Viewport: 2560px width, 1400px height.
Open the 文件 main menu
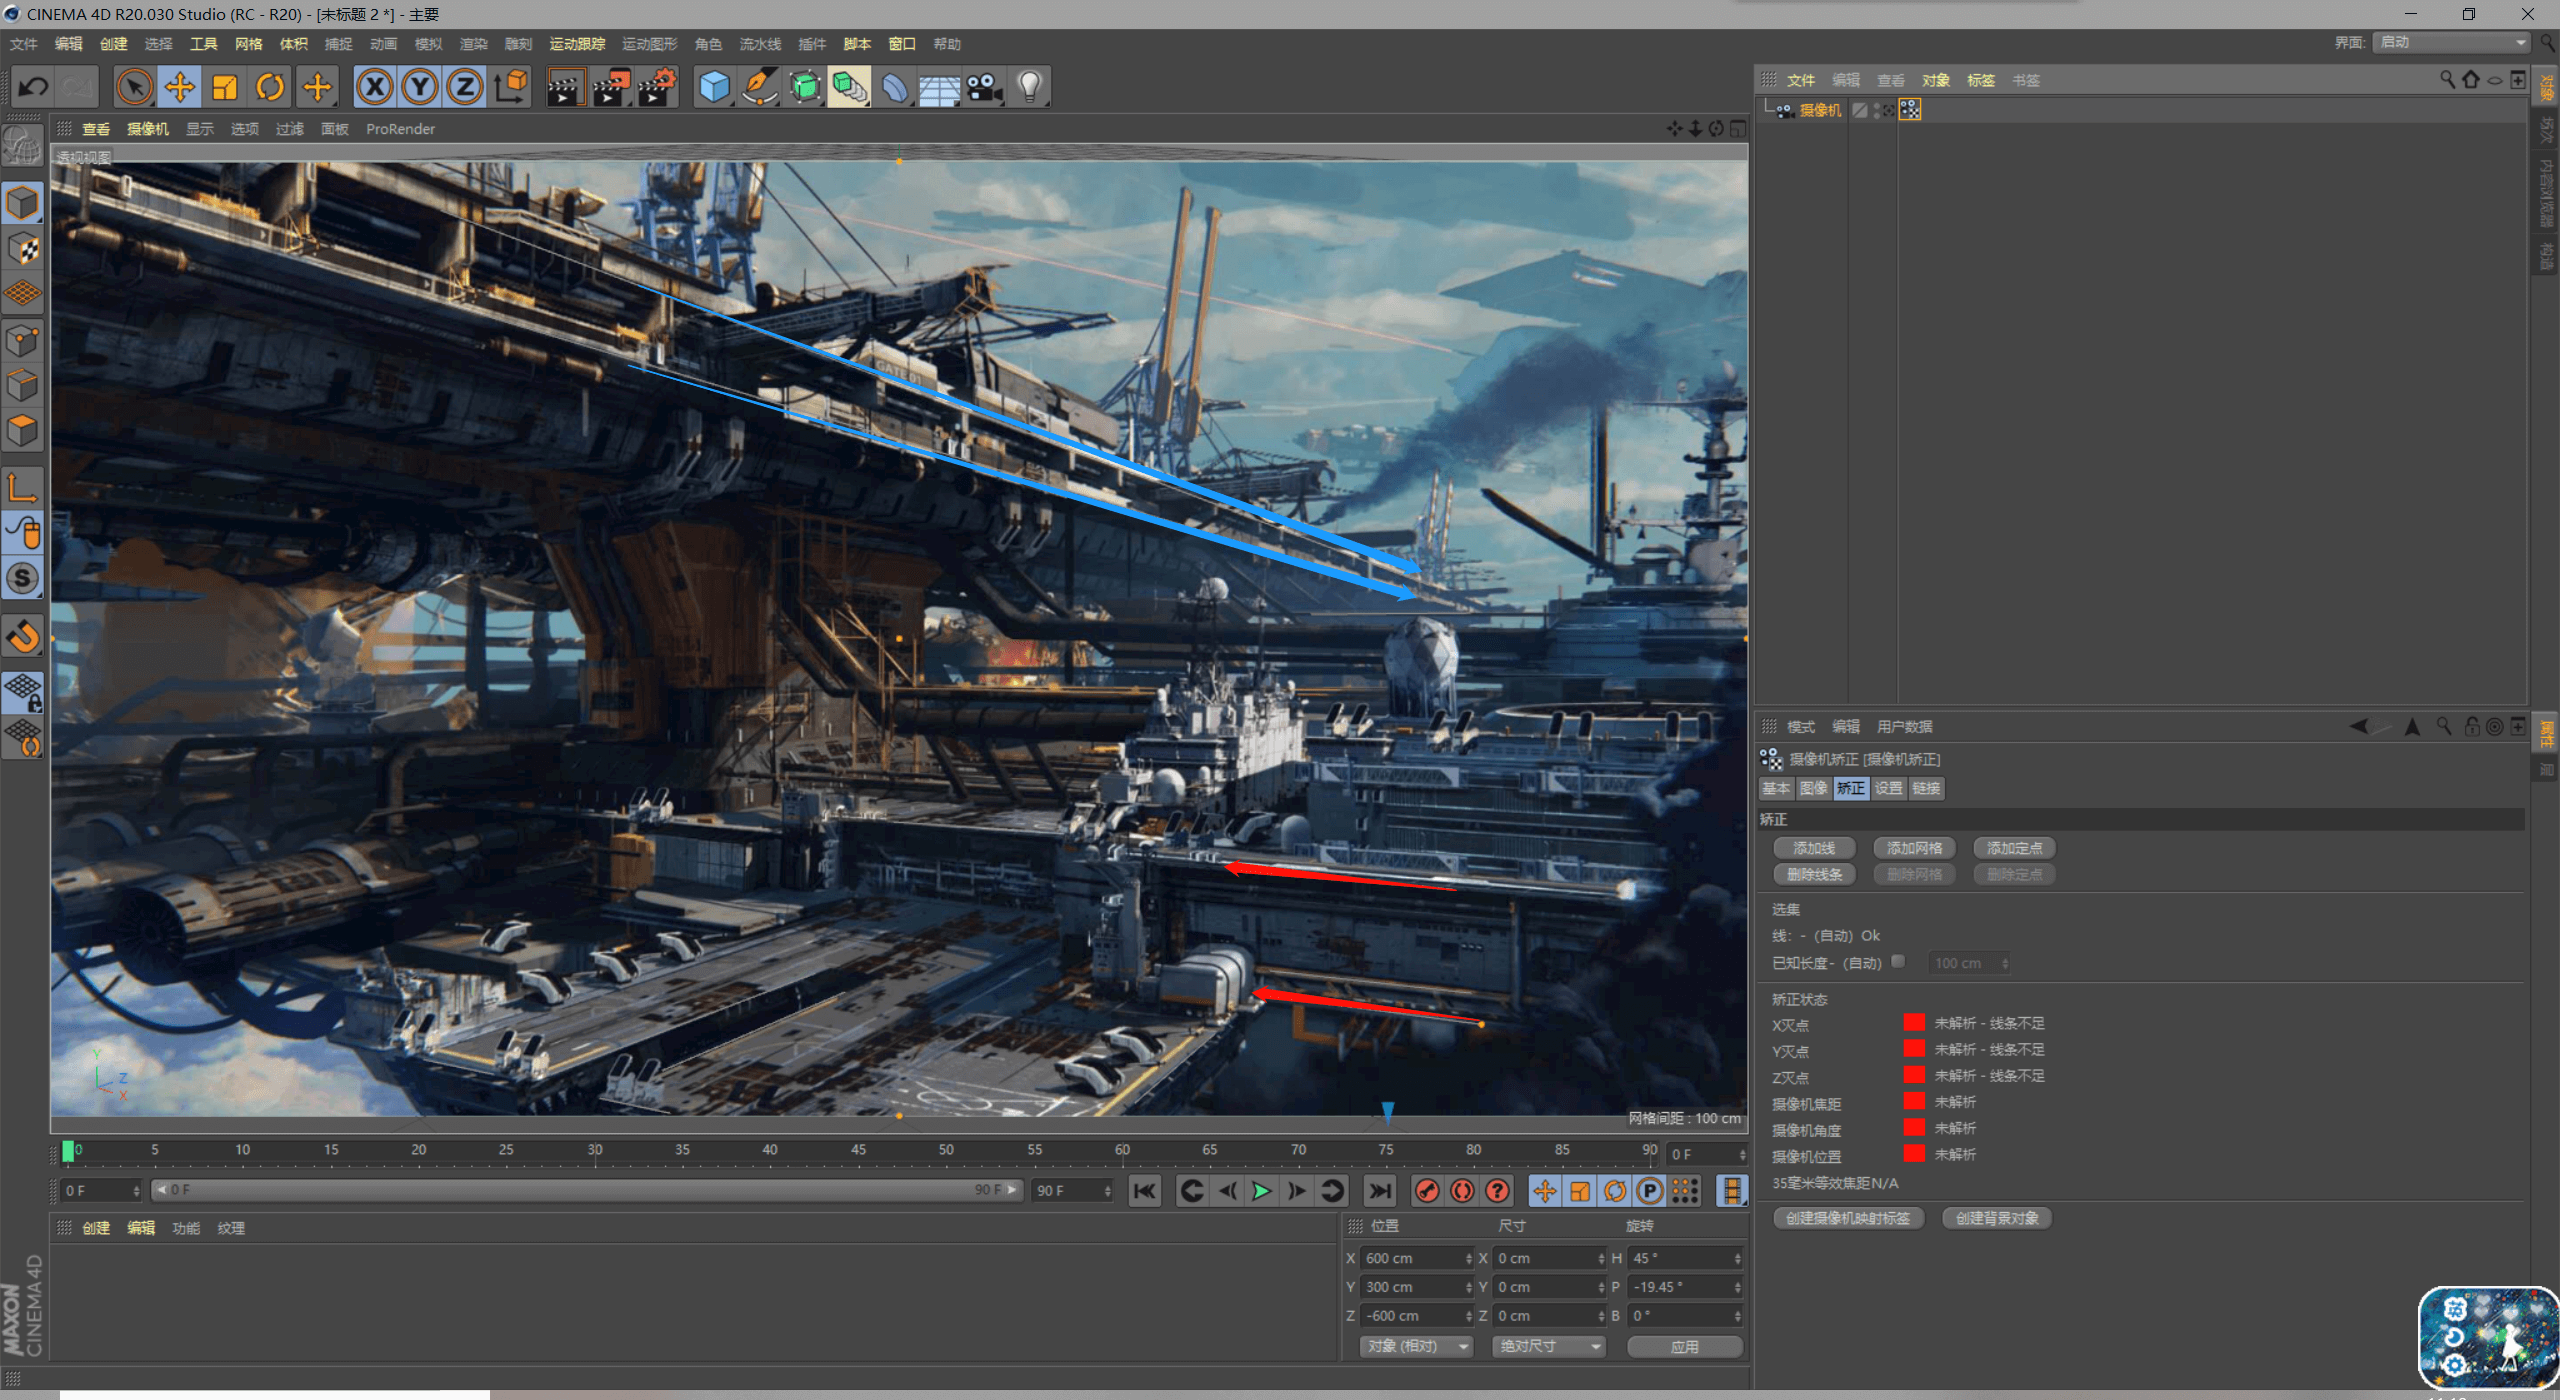coord(23,44)
